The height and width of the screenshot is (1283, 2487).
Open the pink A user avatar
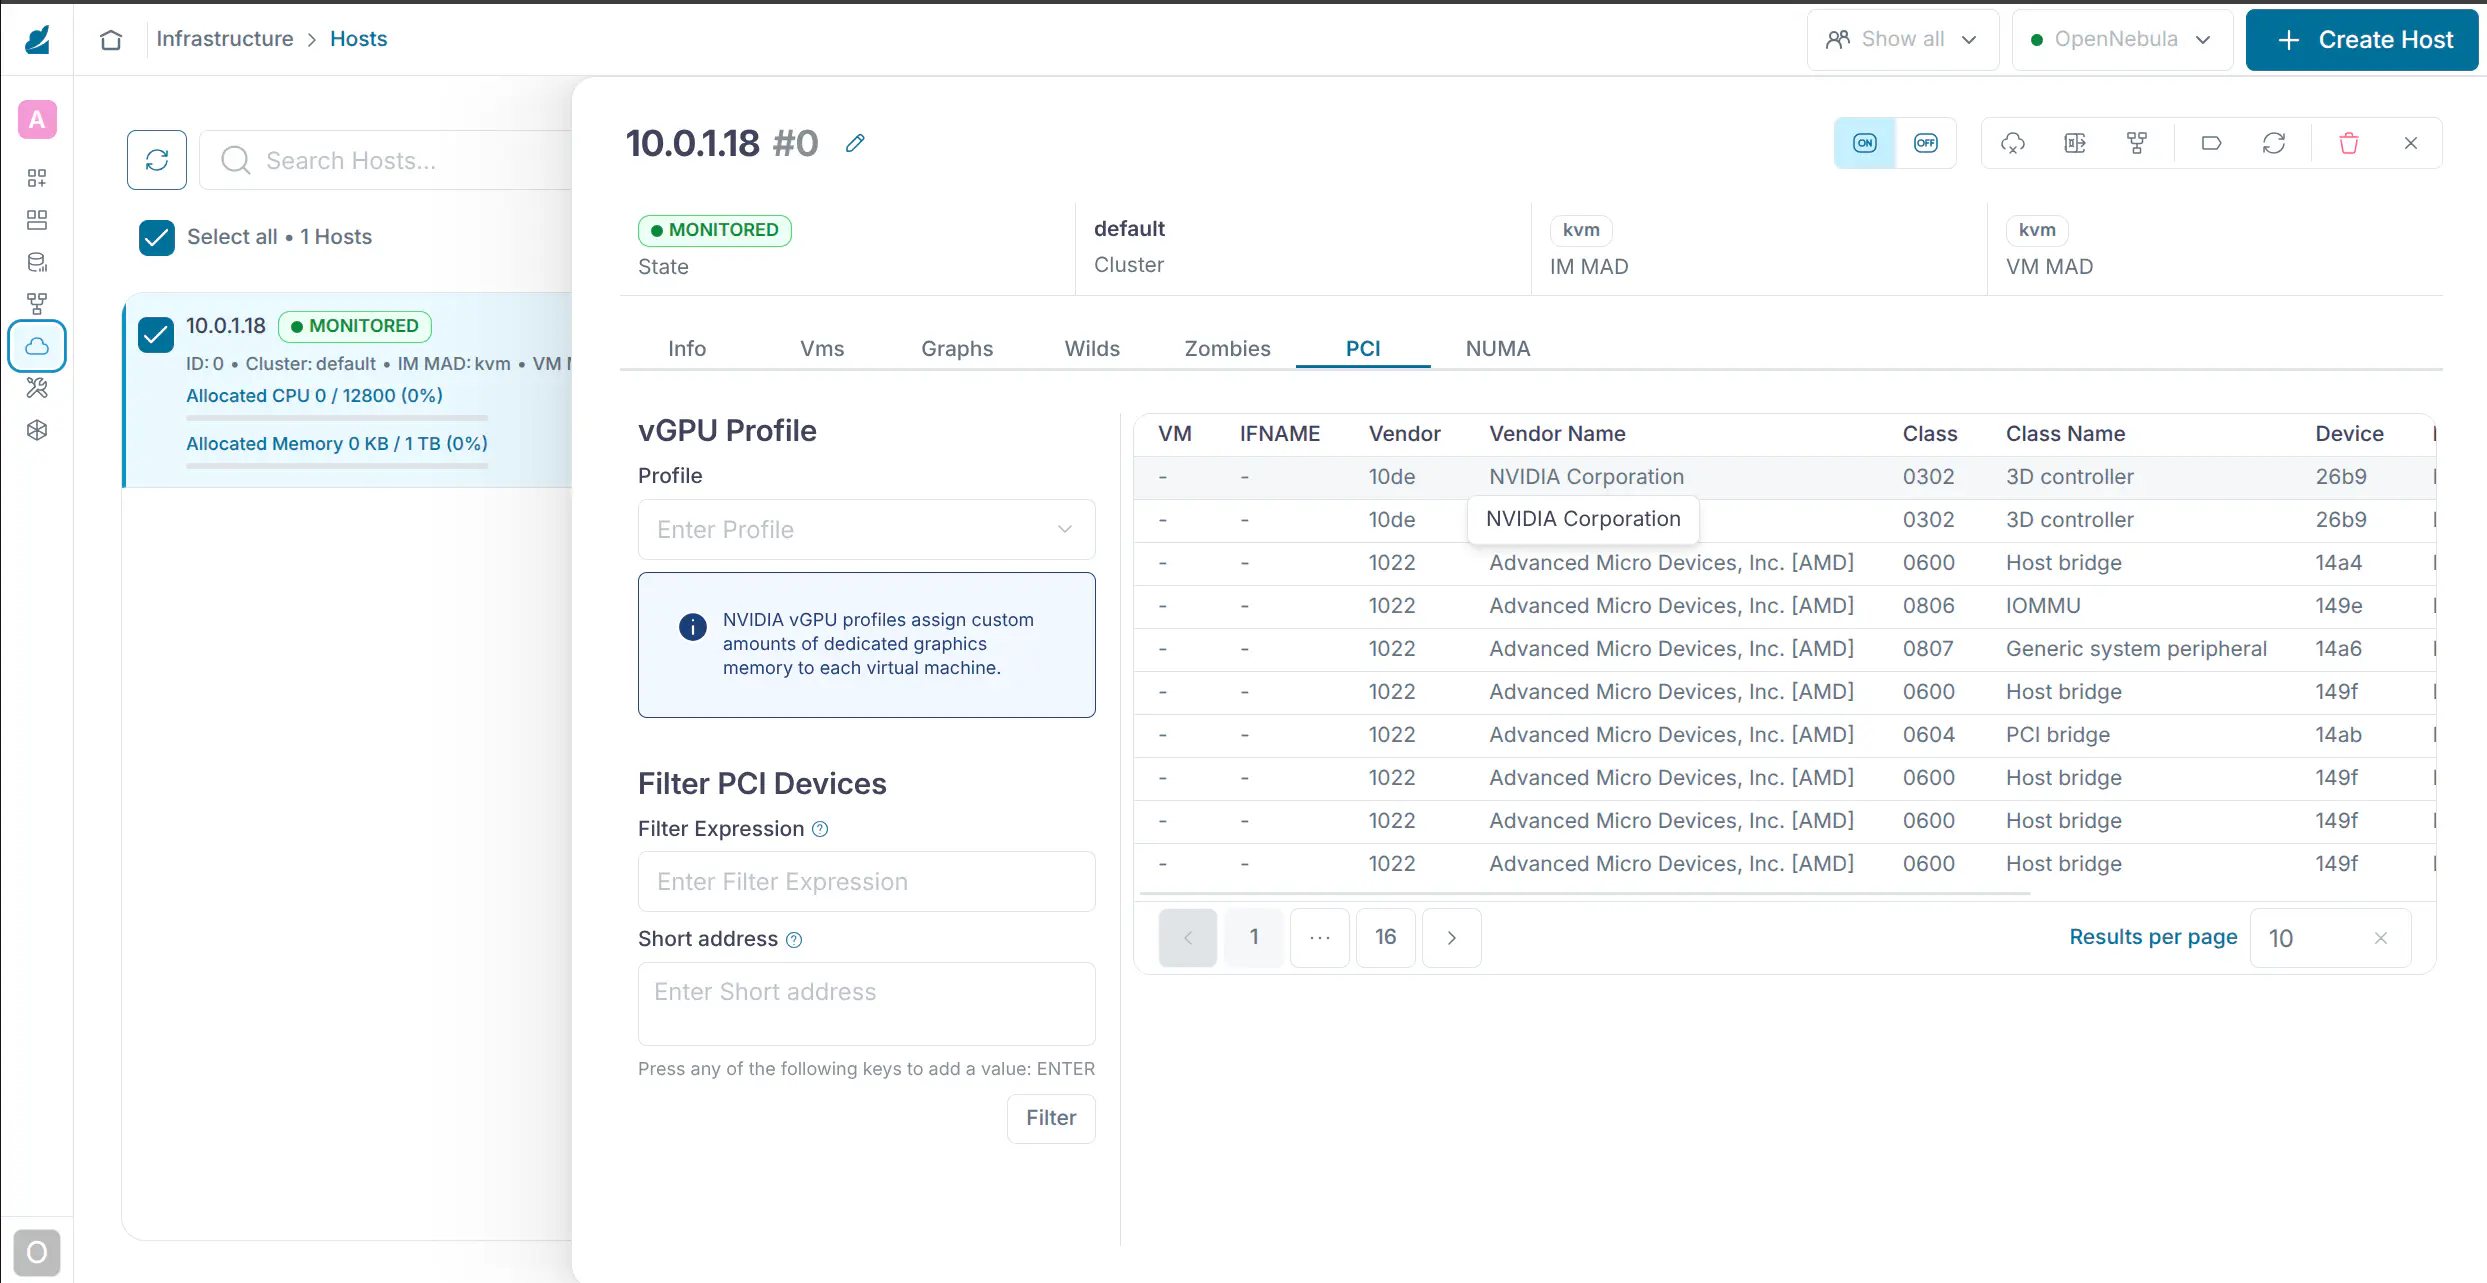(x=37, y=120)
